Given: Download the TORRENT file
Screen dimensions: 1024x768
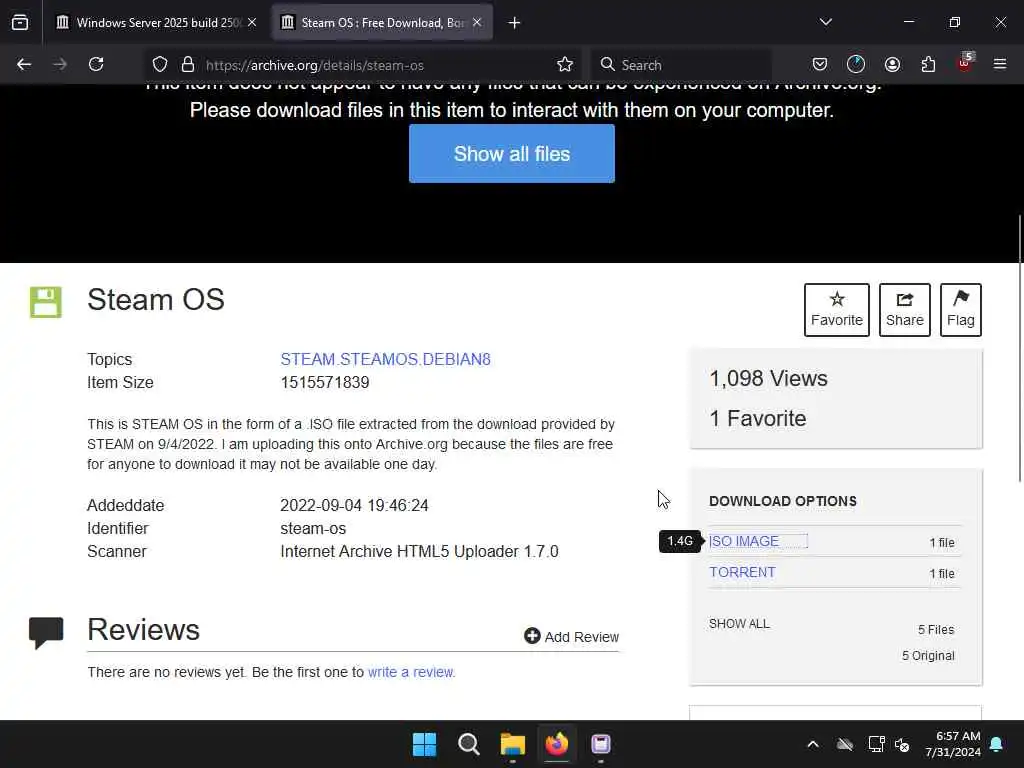Looking at the screenshot, I should click(743, 573).
